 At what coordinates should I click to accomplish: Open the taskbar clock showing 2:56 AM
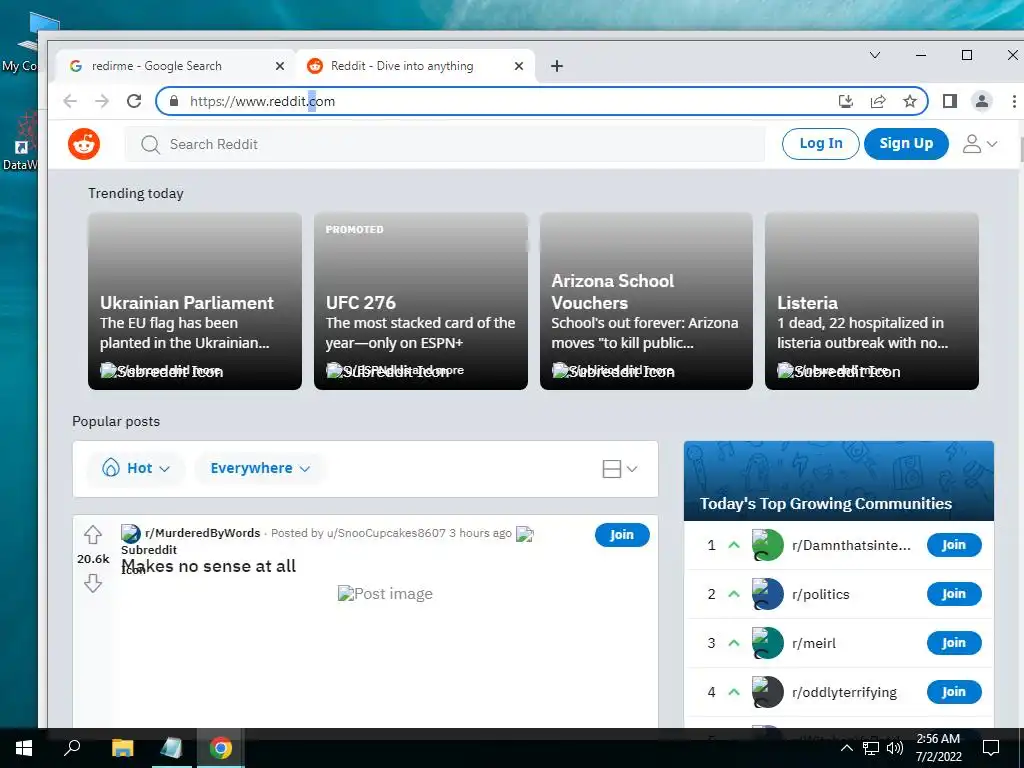[x=938, y=748]
